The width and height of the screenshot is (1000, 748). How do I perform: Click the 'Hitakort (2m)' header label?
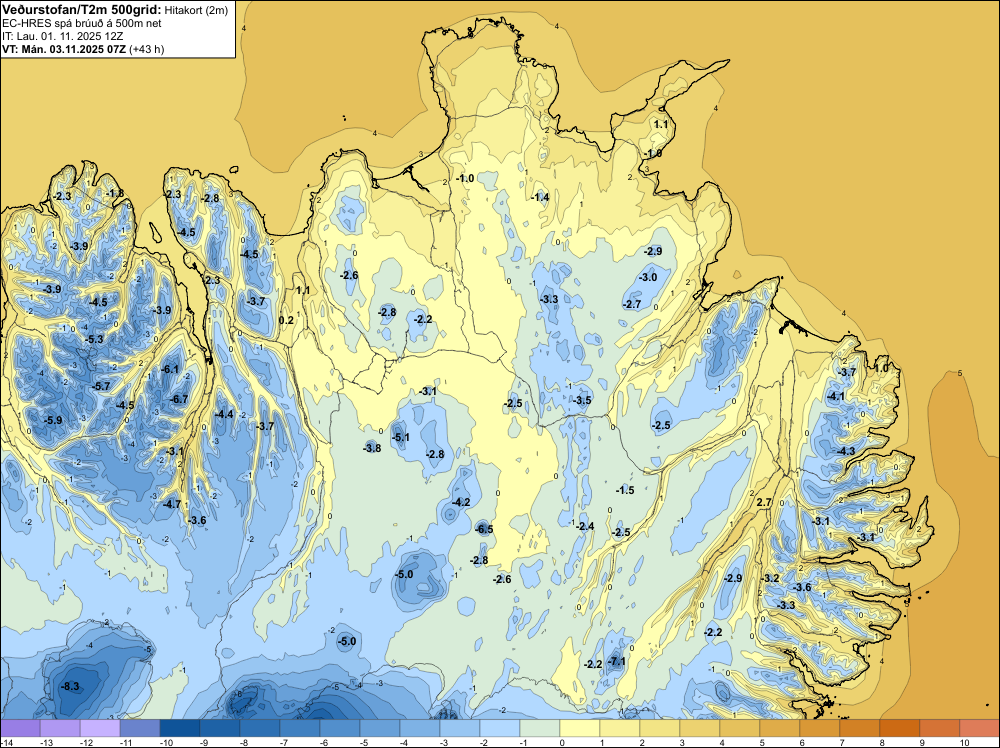click(196, 10)
